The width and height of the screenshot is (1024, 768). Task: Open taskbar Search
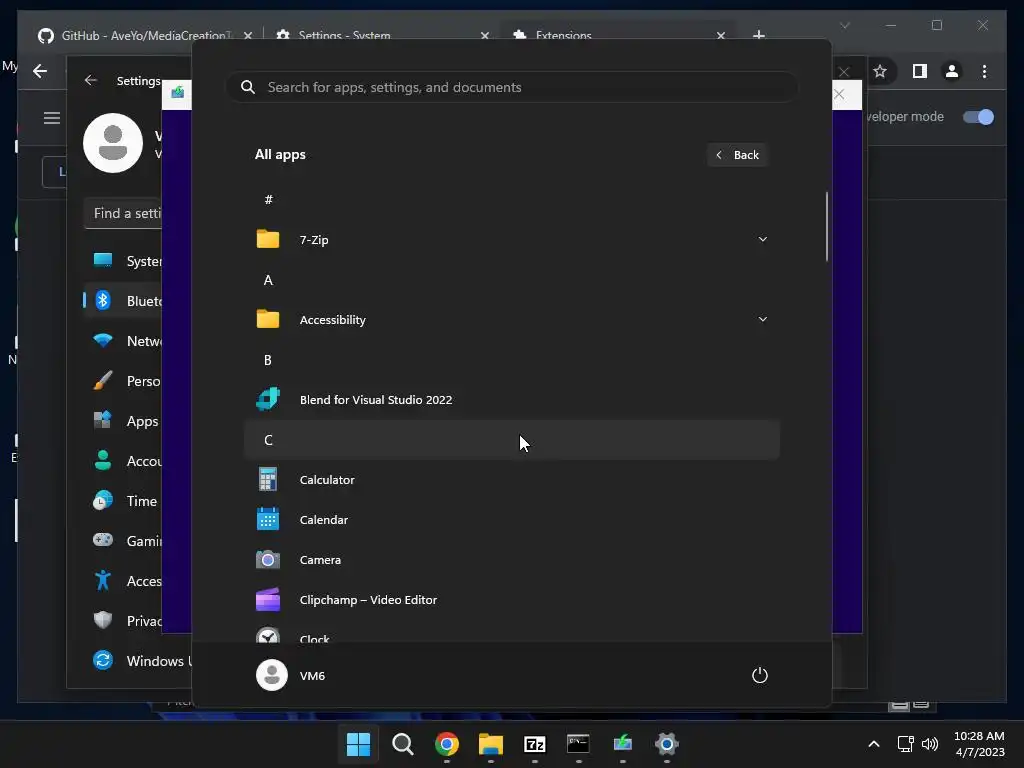pos(402,744)
